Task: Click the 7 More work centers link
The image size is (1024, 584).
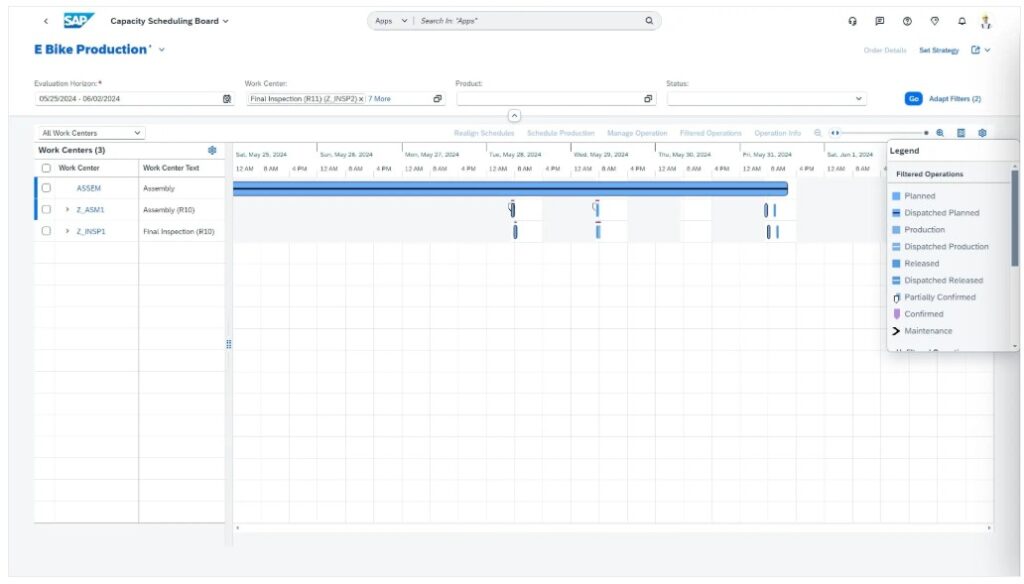Action: click(379, 99)
